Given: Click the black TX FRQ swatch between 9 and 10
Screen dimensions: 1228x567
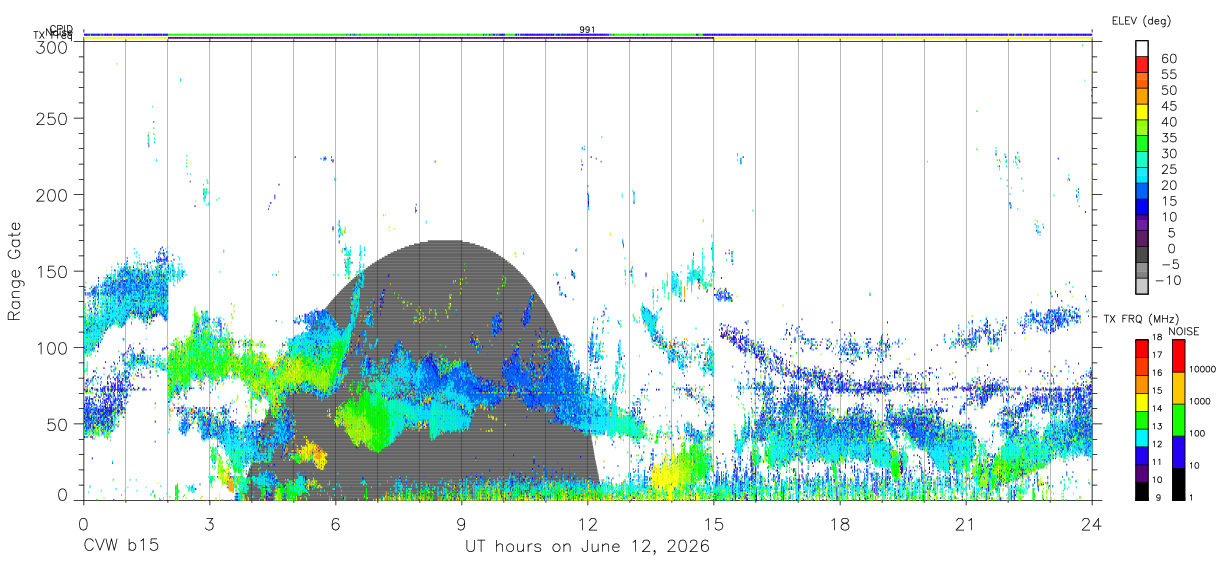Looking at the screenshot, I should (1141, 489).
